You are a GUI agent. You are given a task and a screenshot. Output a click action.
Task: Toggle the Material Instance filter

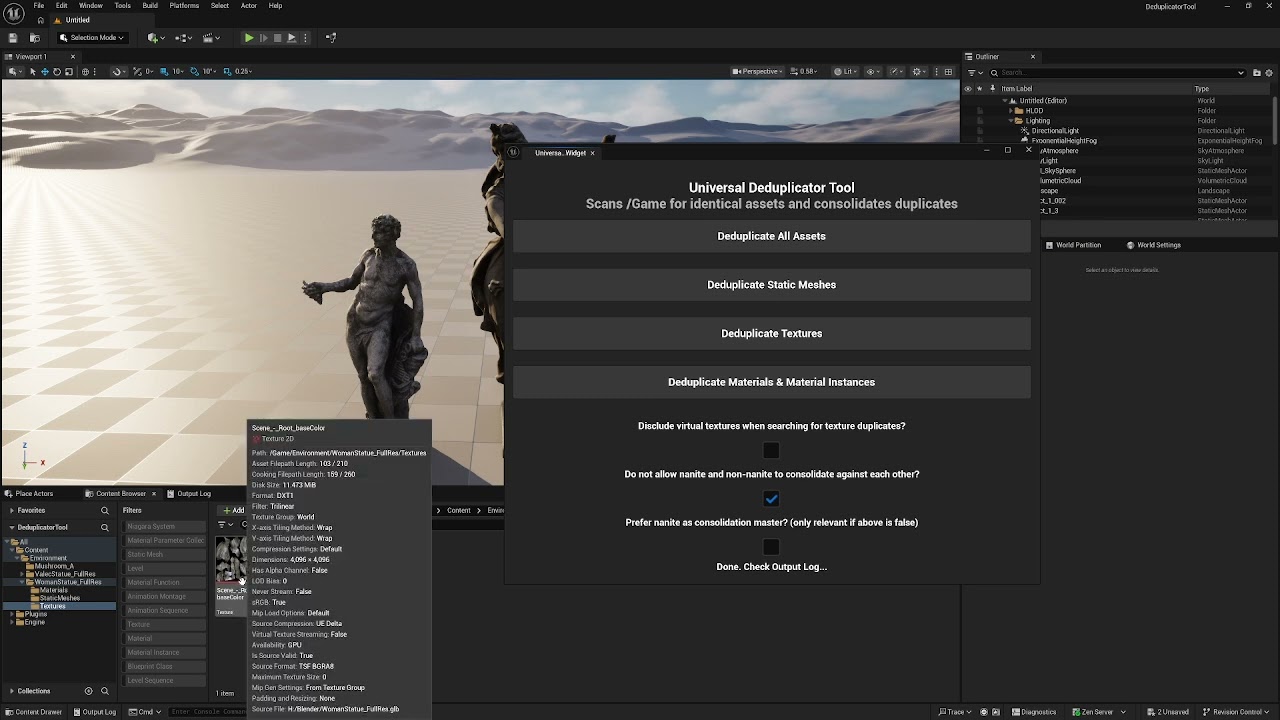(165, 652)
